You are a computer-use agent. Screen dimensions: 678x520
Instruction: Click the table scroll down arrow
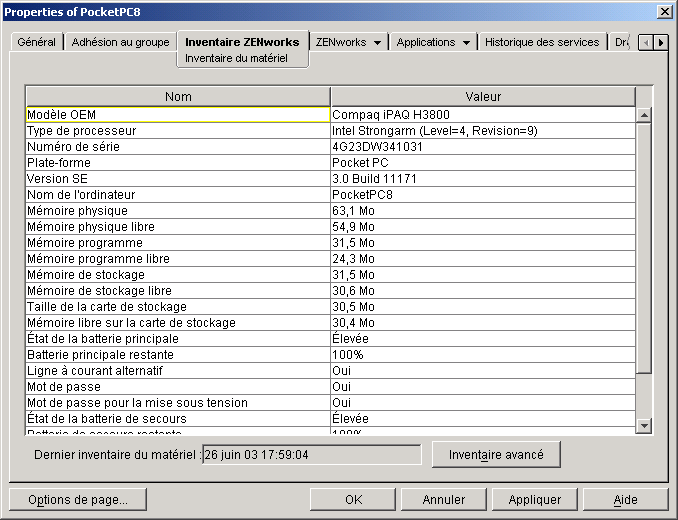(x=644, y=426)
